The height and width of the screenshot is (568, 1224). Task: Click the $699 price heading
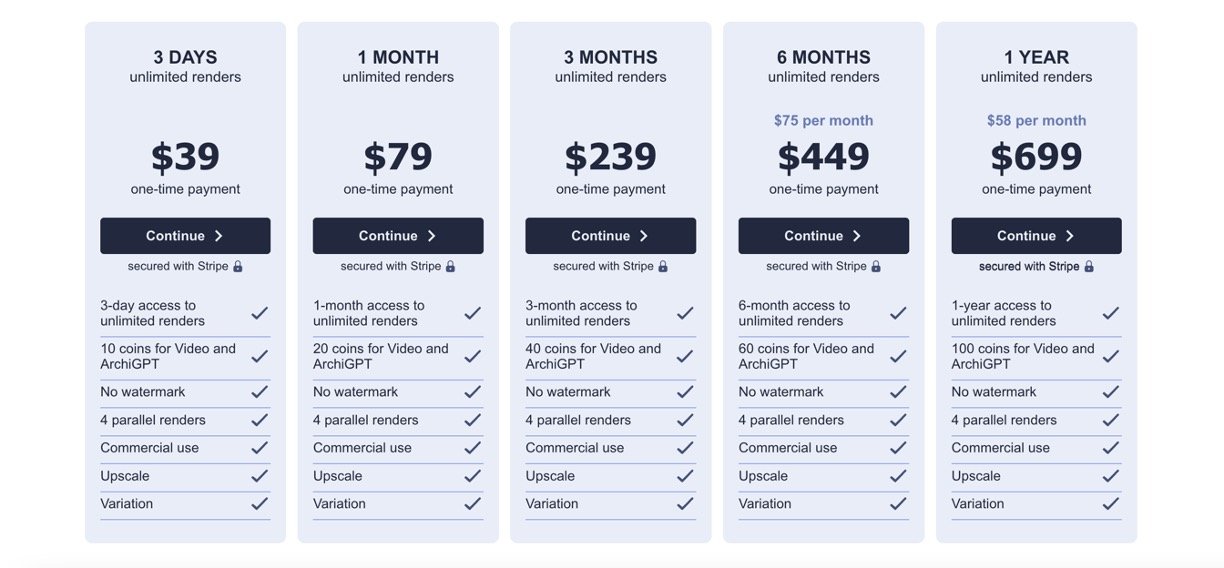point(1036,157)
